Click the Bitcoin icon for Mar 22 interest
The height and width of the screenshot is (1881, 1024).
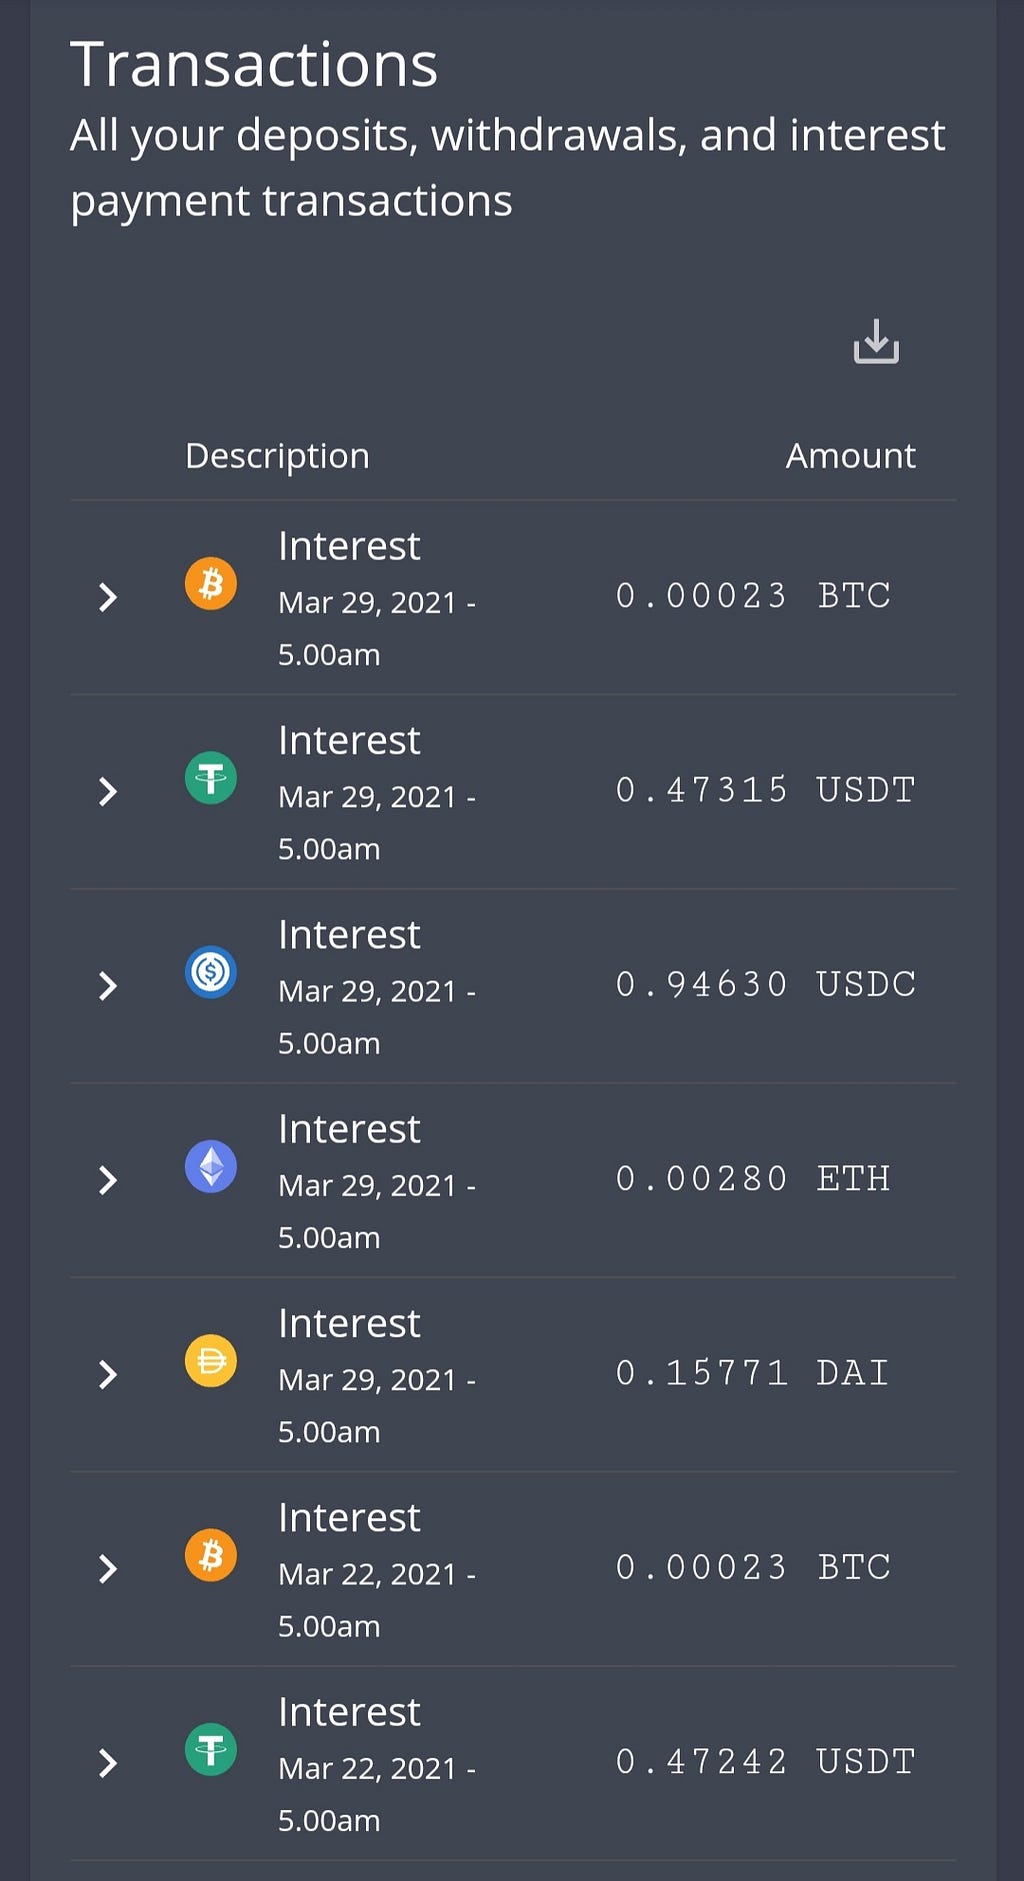coord(211,1555)
